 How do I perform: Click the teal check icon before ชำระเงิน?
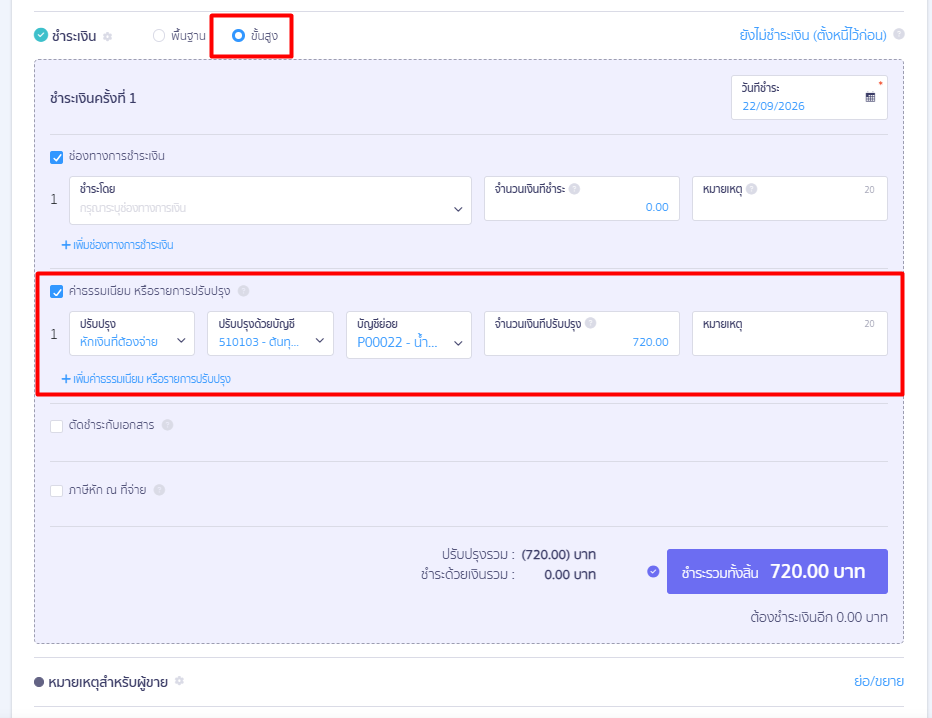(x=41, y=35)
